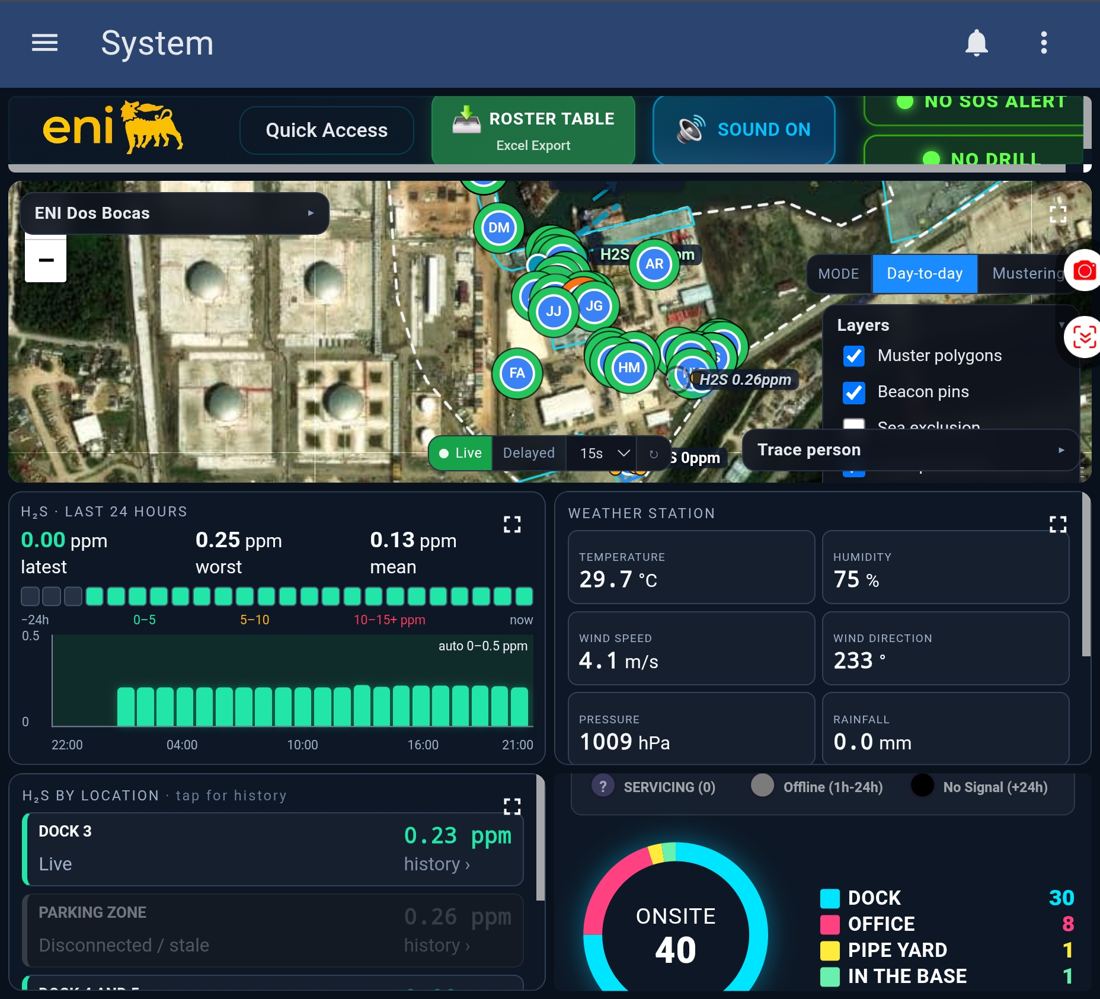Click the 0.25 ppm worst value
The width and height of the screenshot is (1100, 999).
(x=239, y=540)
